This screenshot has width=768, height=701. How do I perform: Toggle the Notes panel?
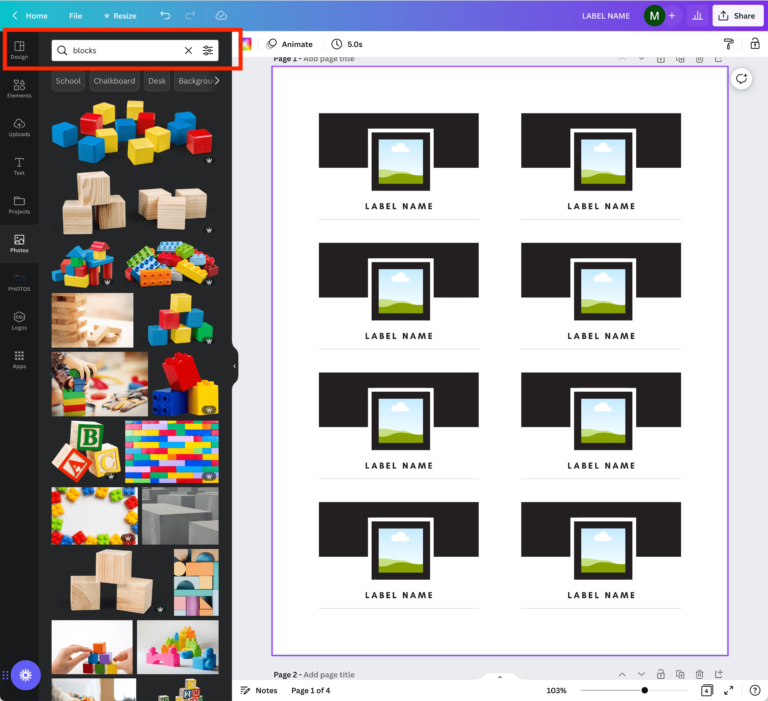258,690
